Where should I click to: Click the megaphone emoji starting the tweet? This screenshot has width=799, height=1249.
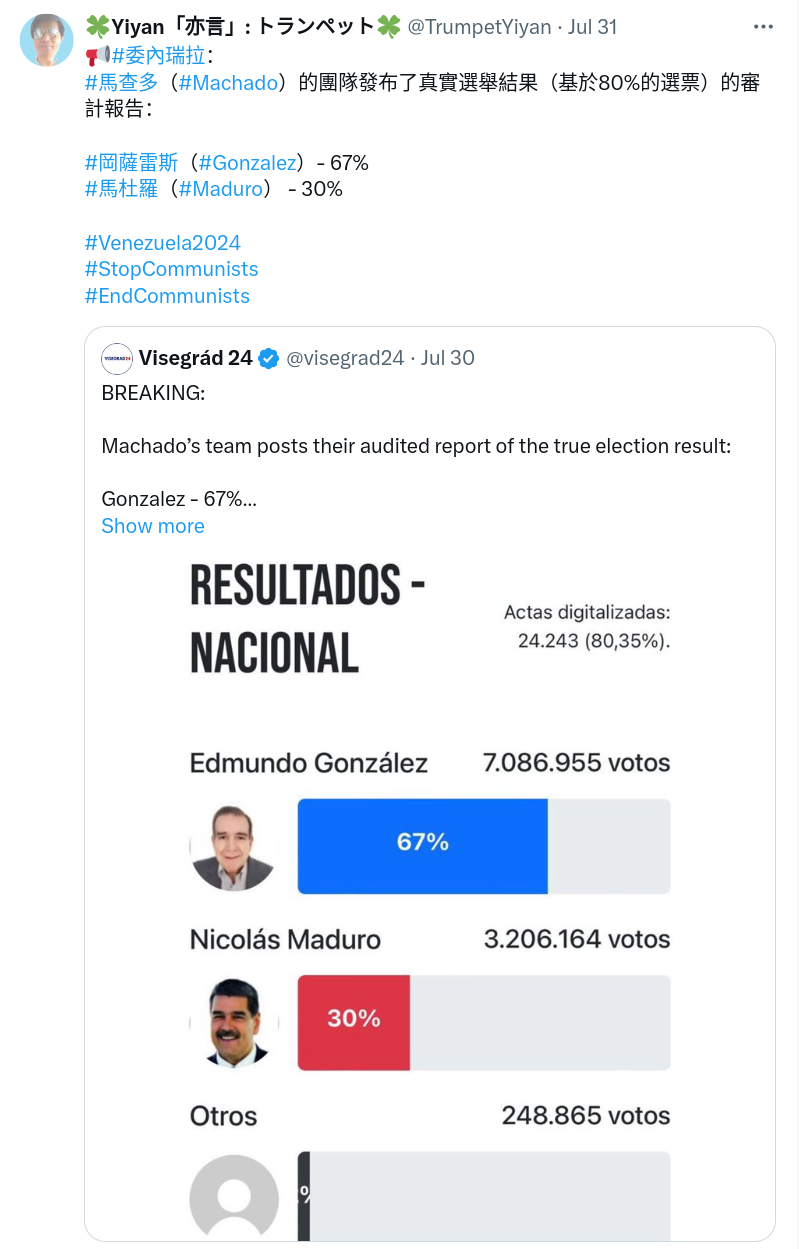tap(98, 55)
